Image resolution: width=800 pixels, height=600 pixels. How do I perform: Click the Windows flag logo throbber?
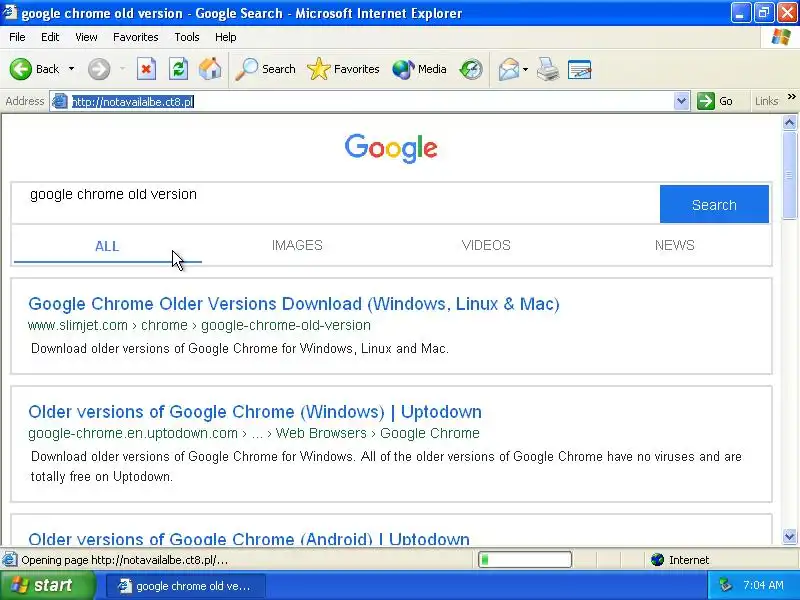(x=781, y=37)
